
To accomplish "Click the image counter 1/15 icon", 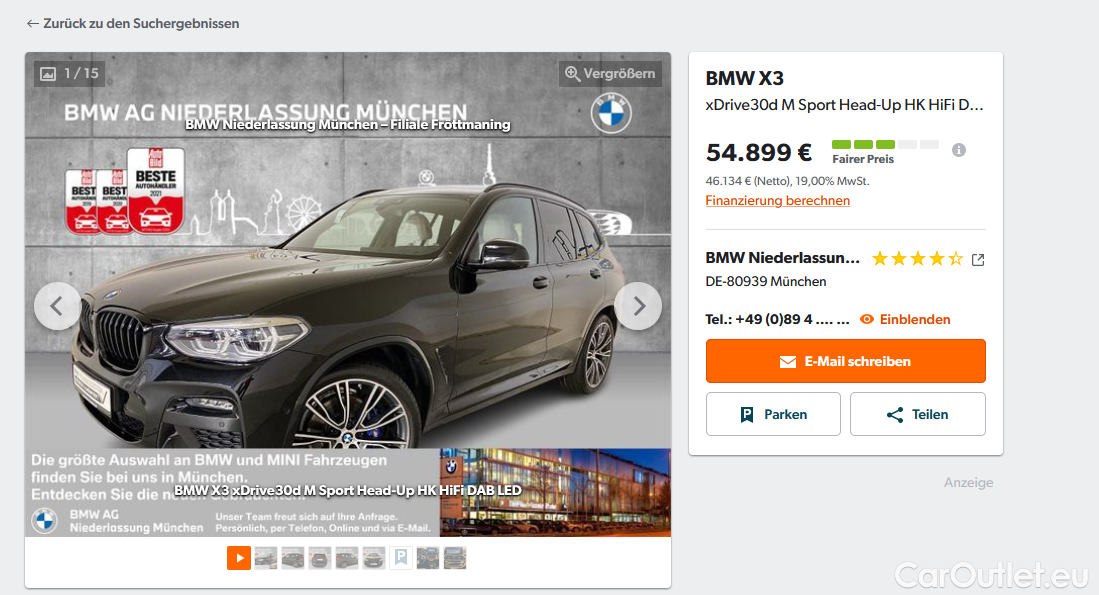I will [x=69, y=74].
